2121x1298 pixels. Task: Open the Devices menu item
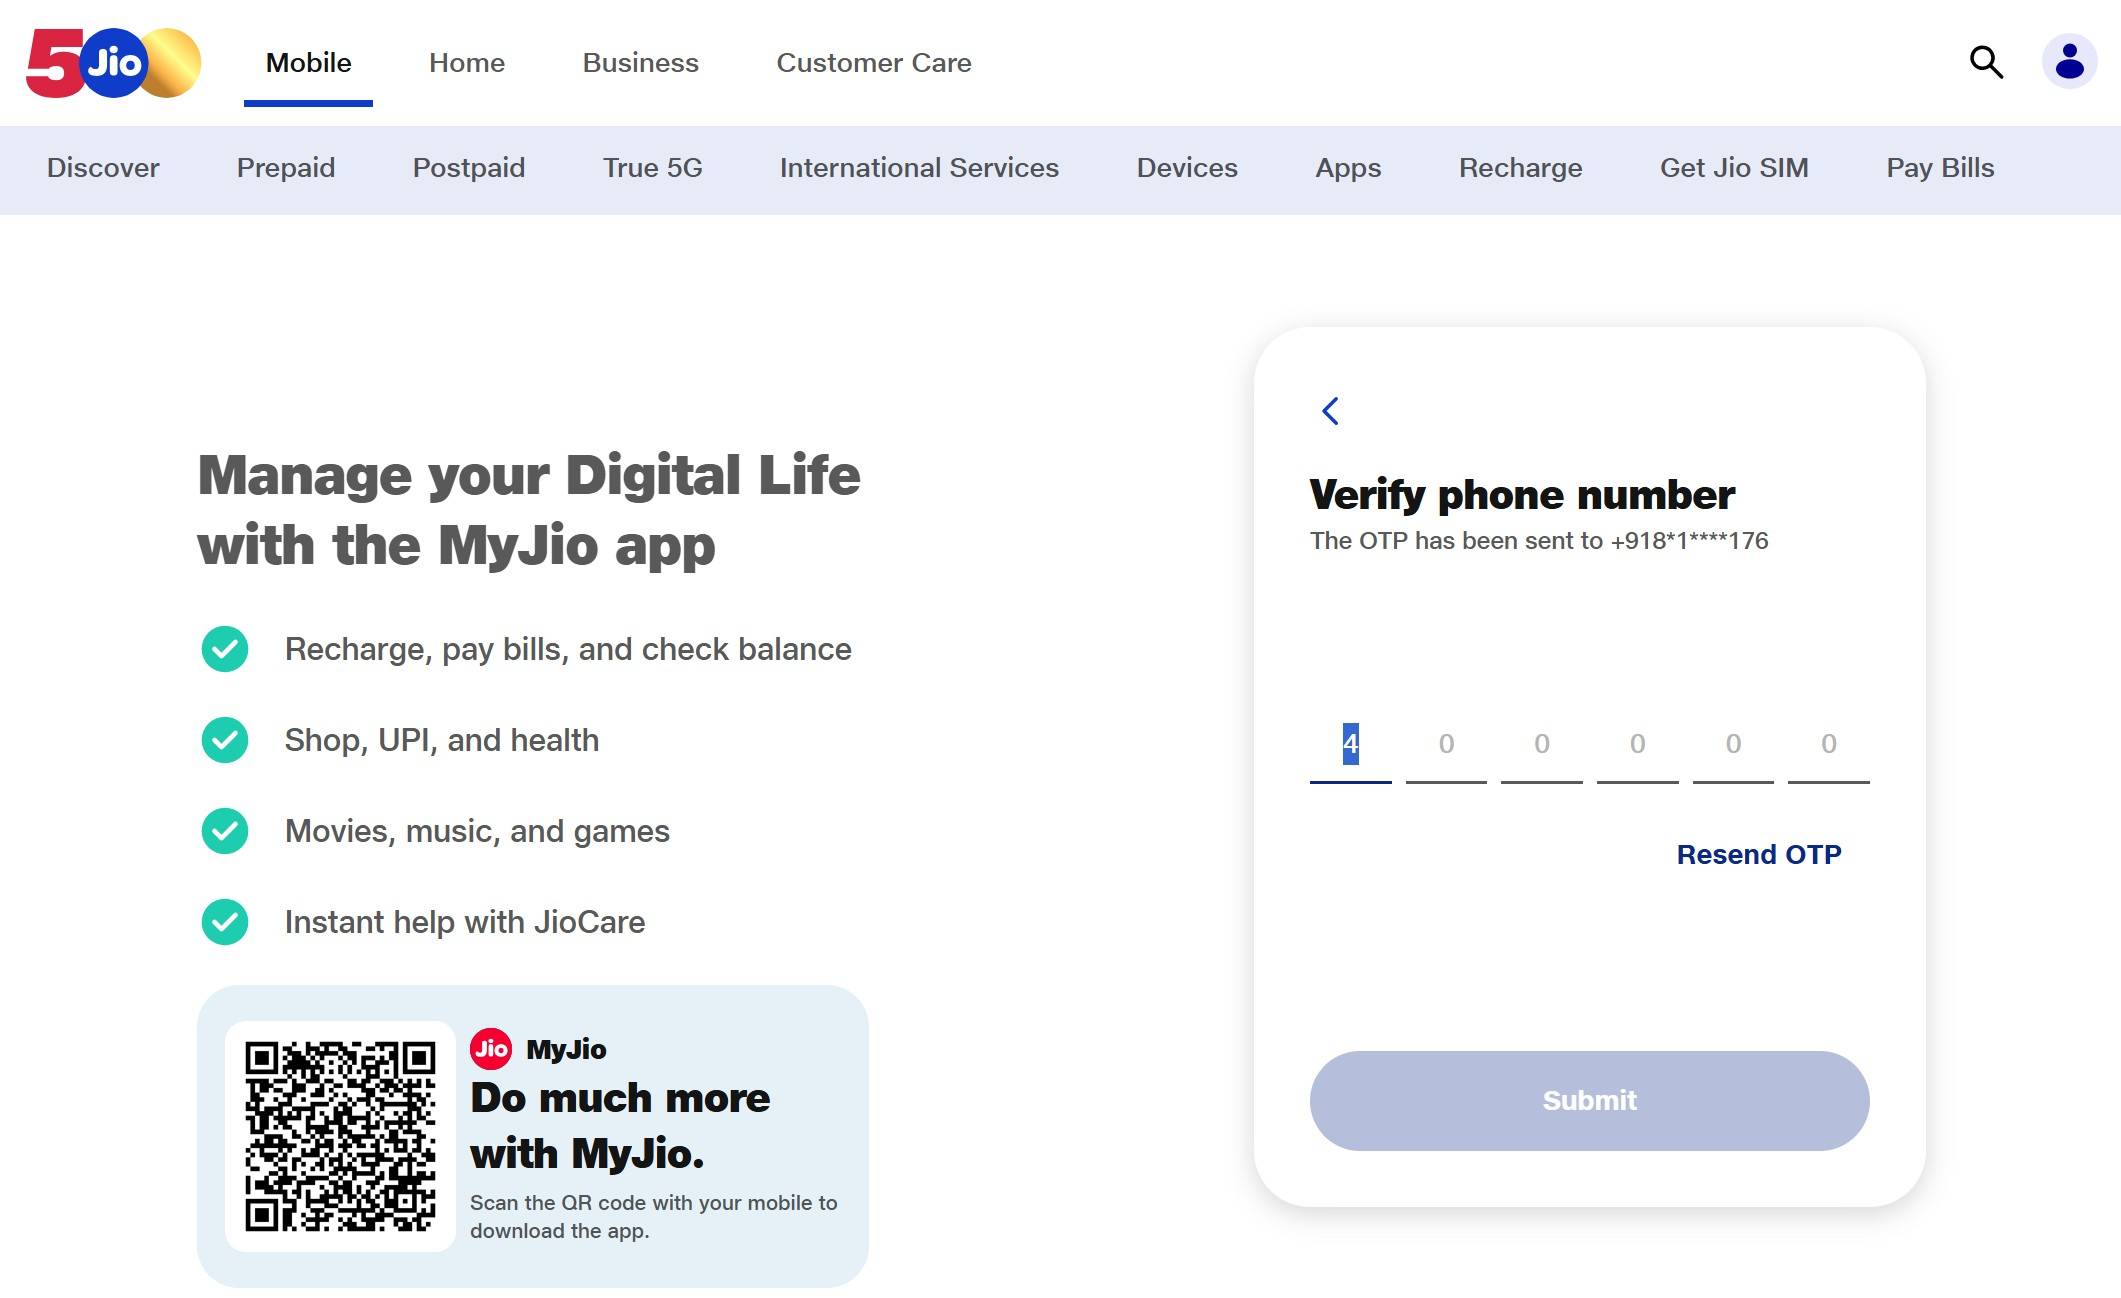click(x=1187, y=168)
